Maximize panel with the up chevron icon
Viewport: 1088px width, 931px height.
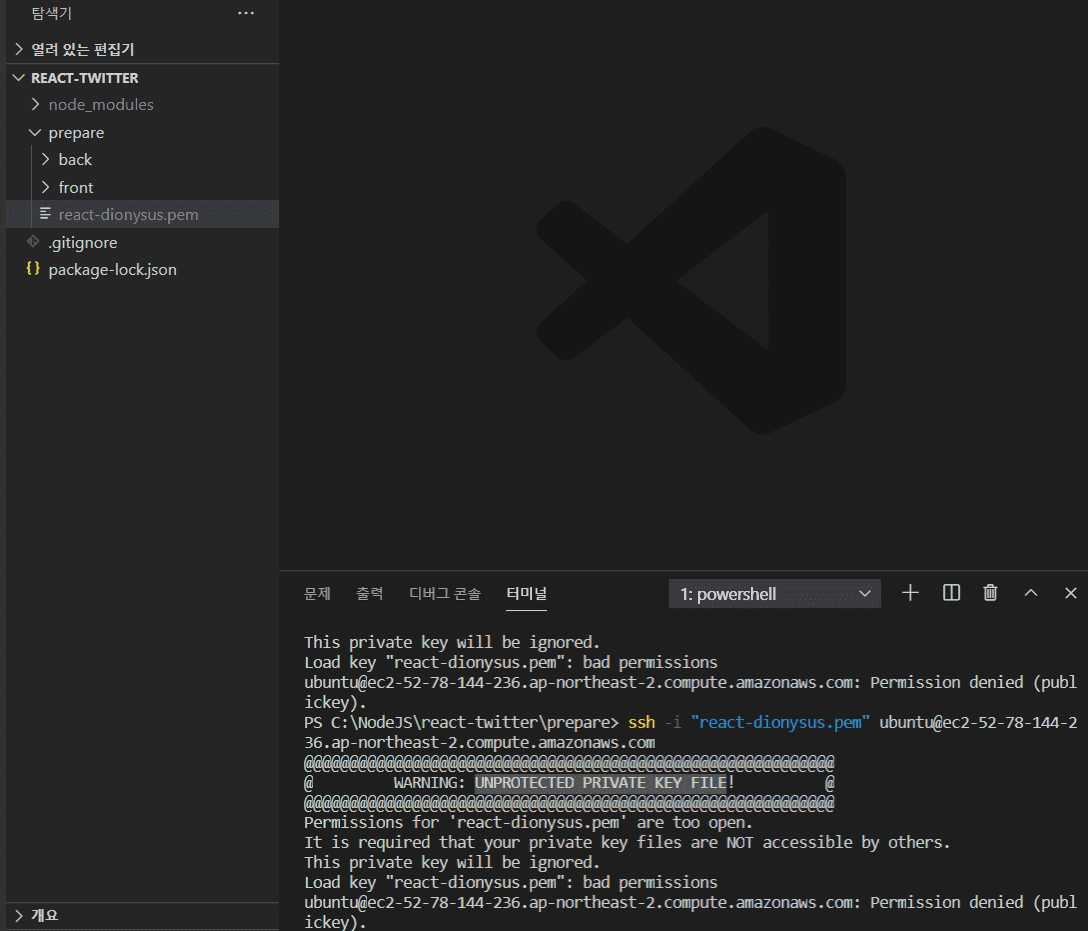click(x=1031, y=593)
